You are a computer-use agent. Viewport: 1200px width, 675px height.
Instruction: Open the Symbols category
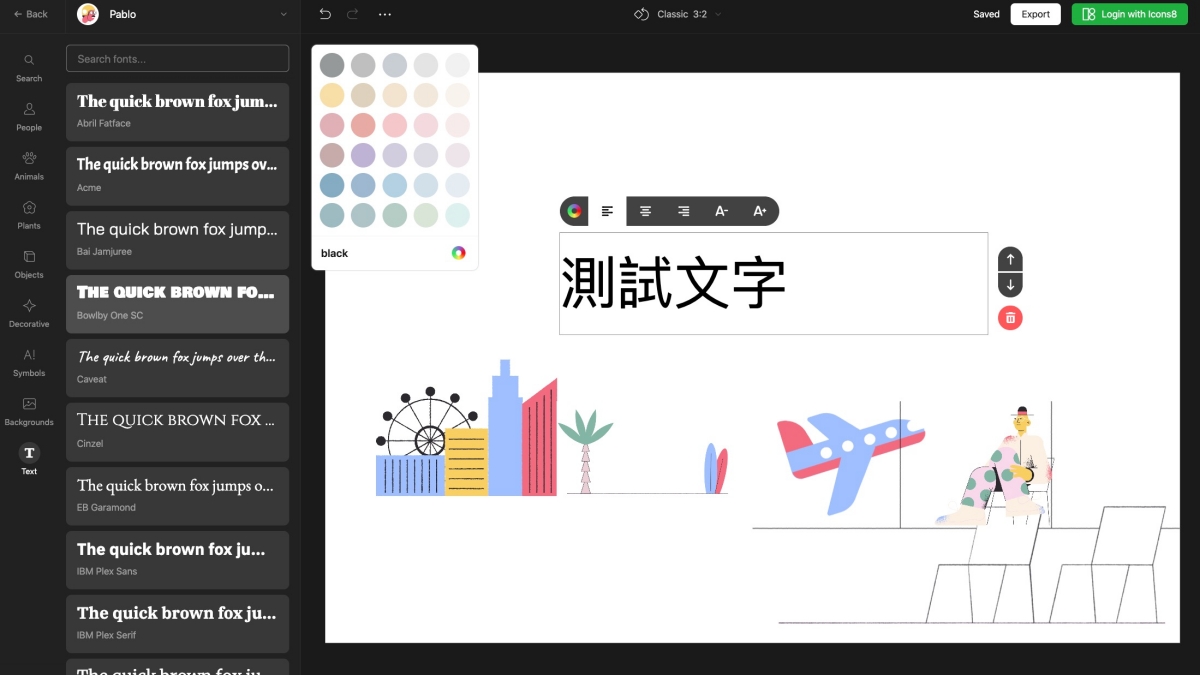coord(29,362)
